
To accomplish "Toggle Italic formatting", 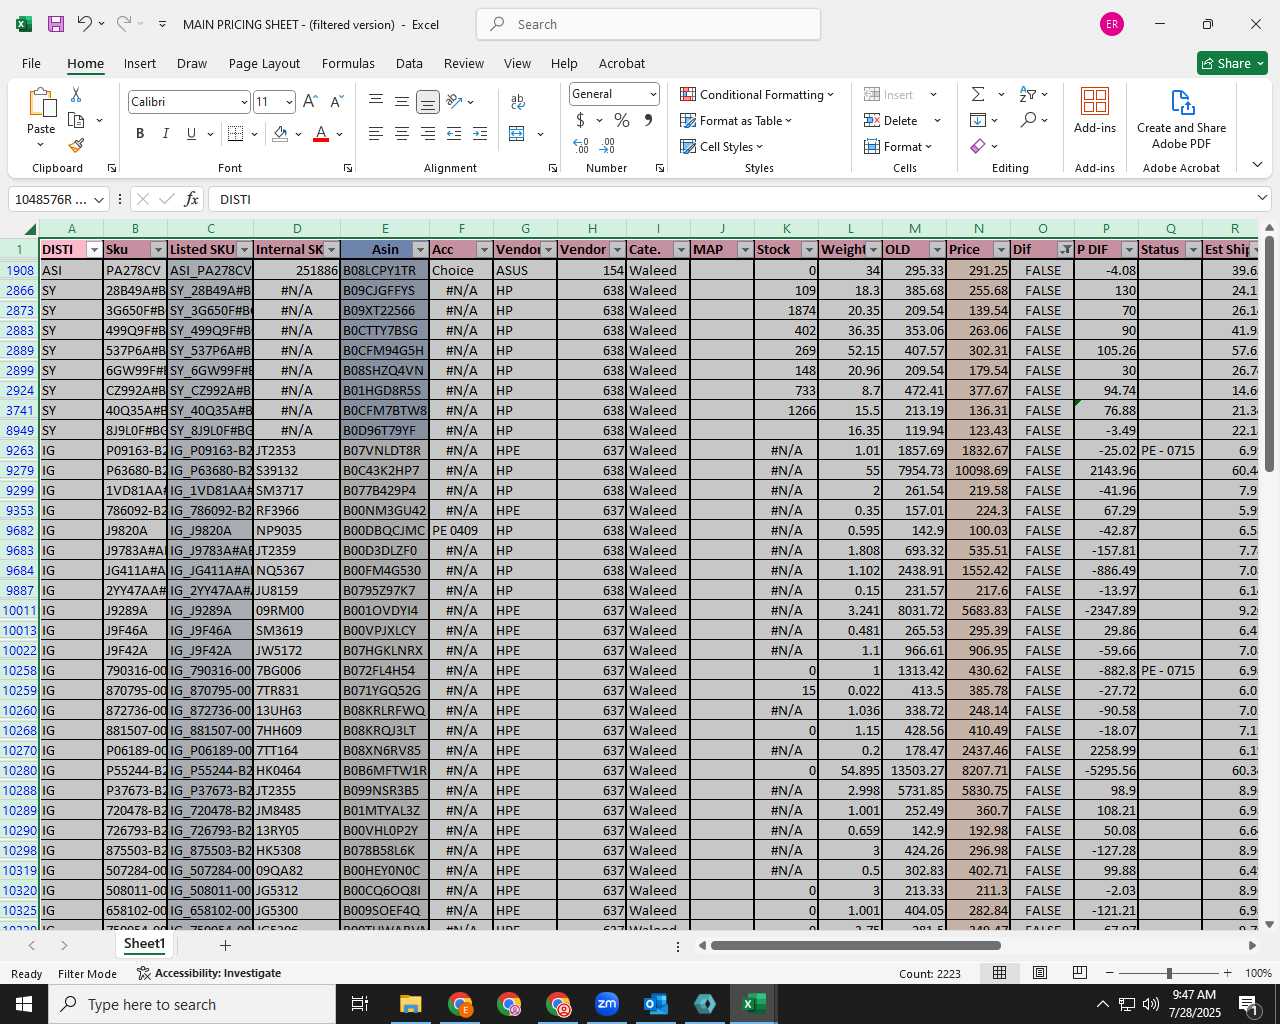I will pyautogui.click(x=165, y=133).
